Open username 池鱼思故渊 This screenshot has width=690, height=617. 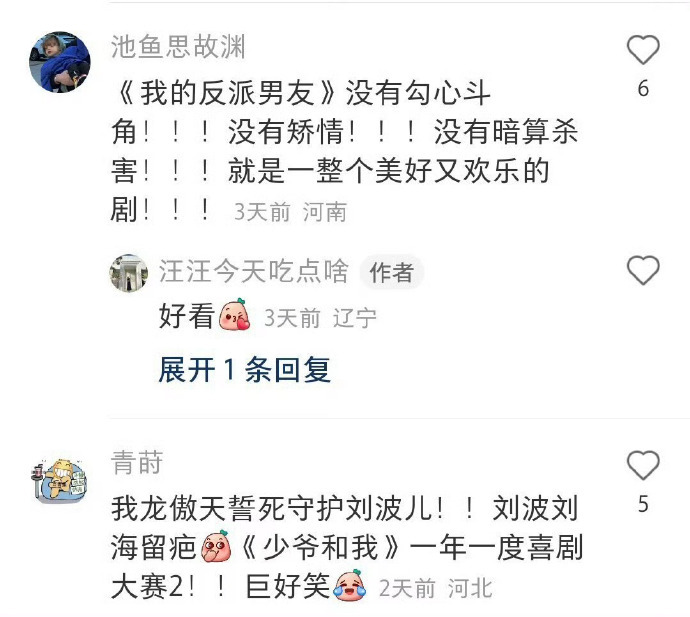pyautogui.click(x=178, y=47)
